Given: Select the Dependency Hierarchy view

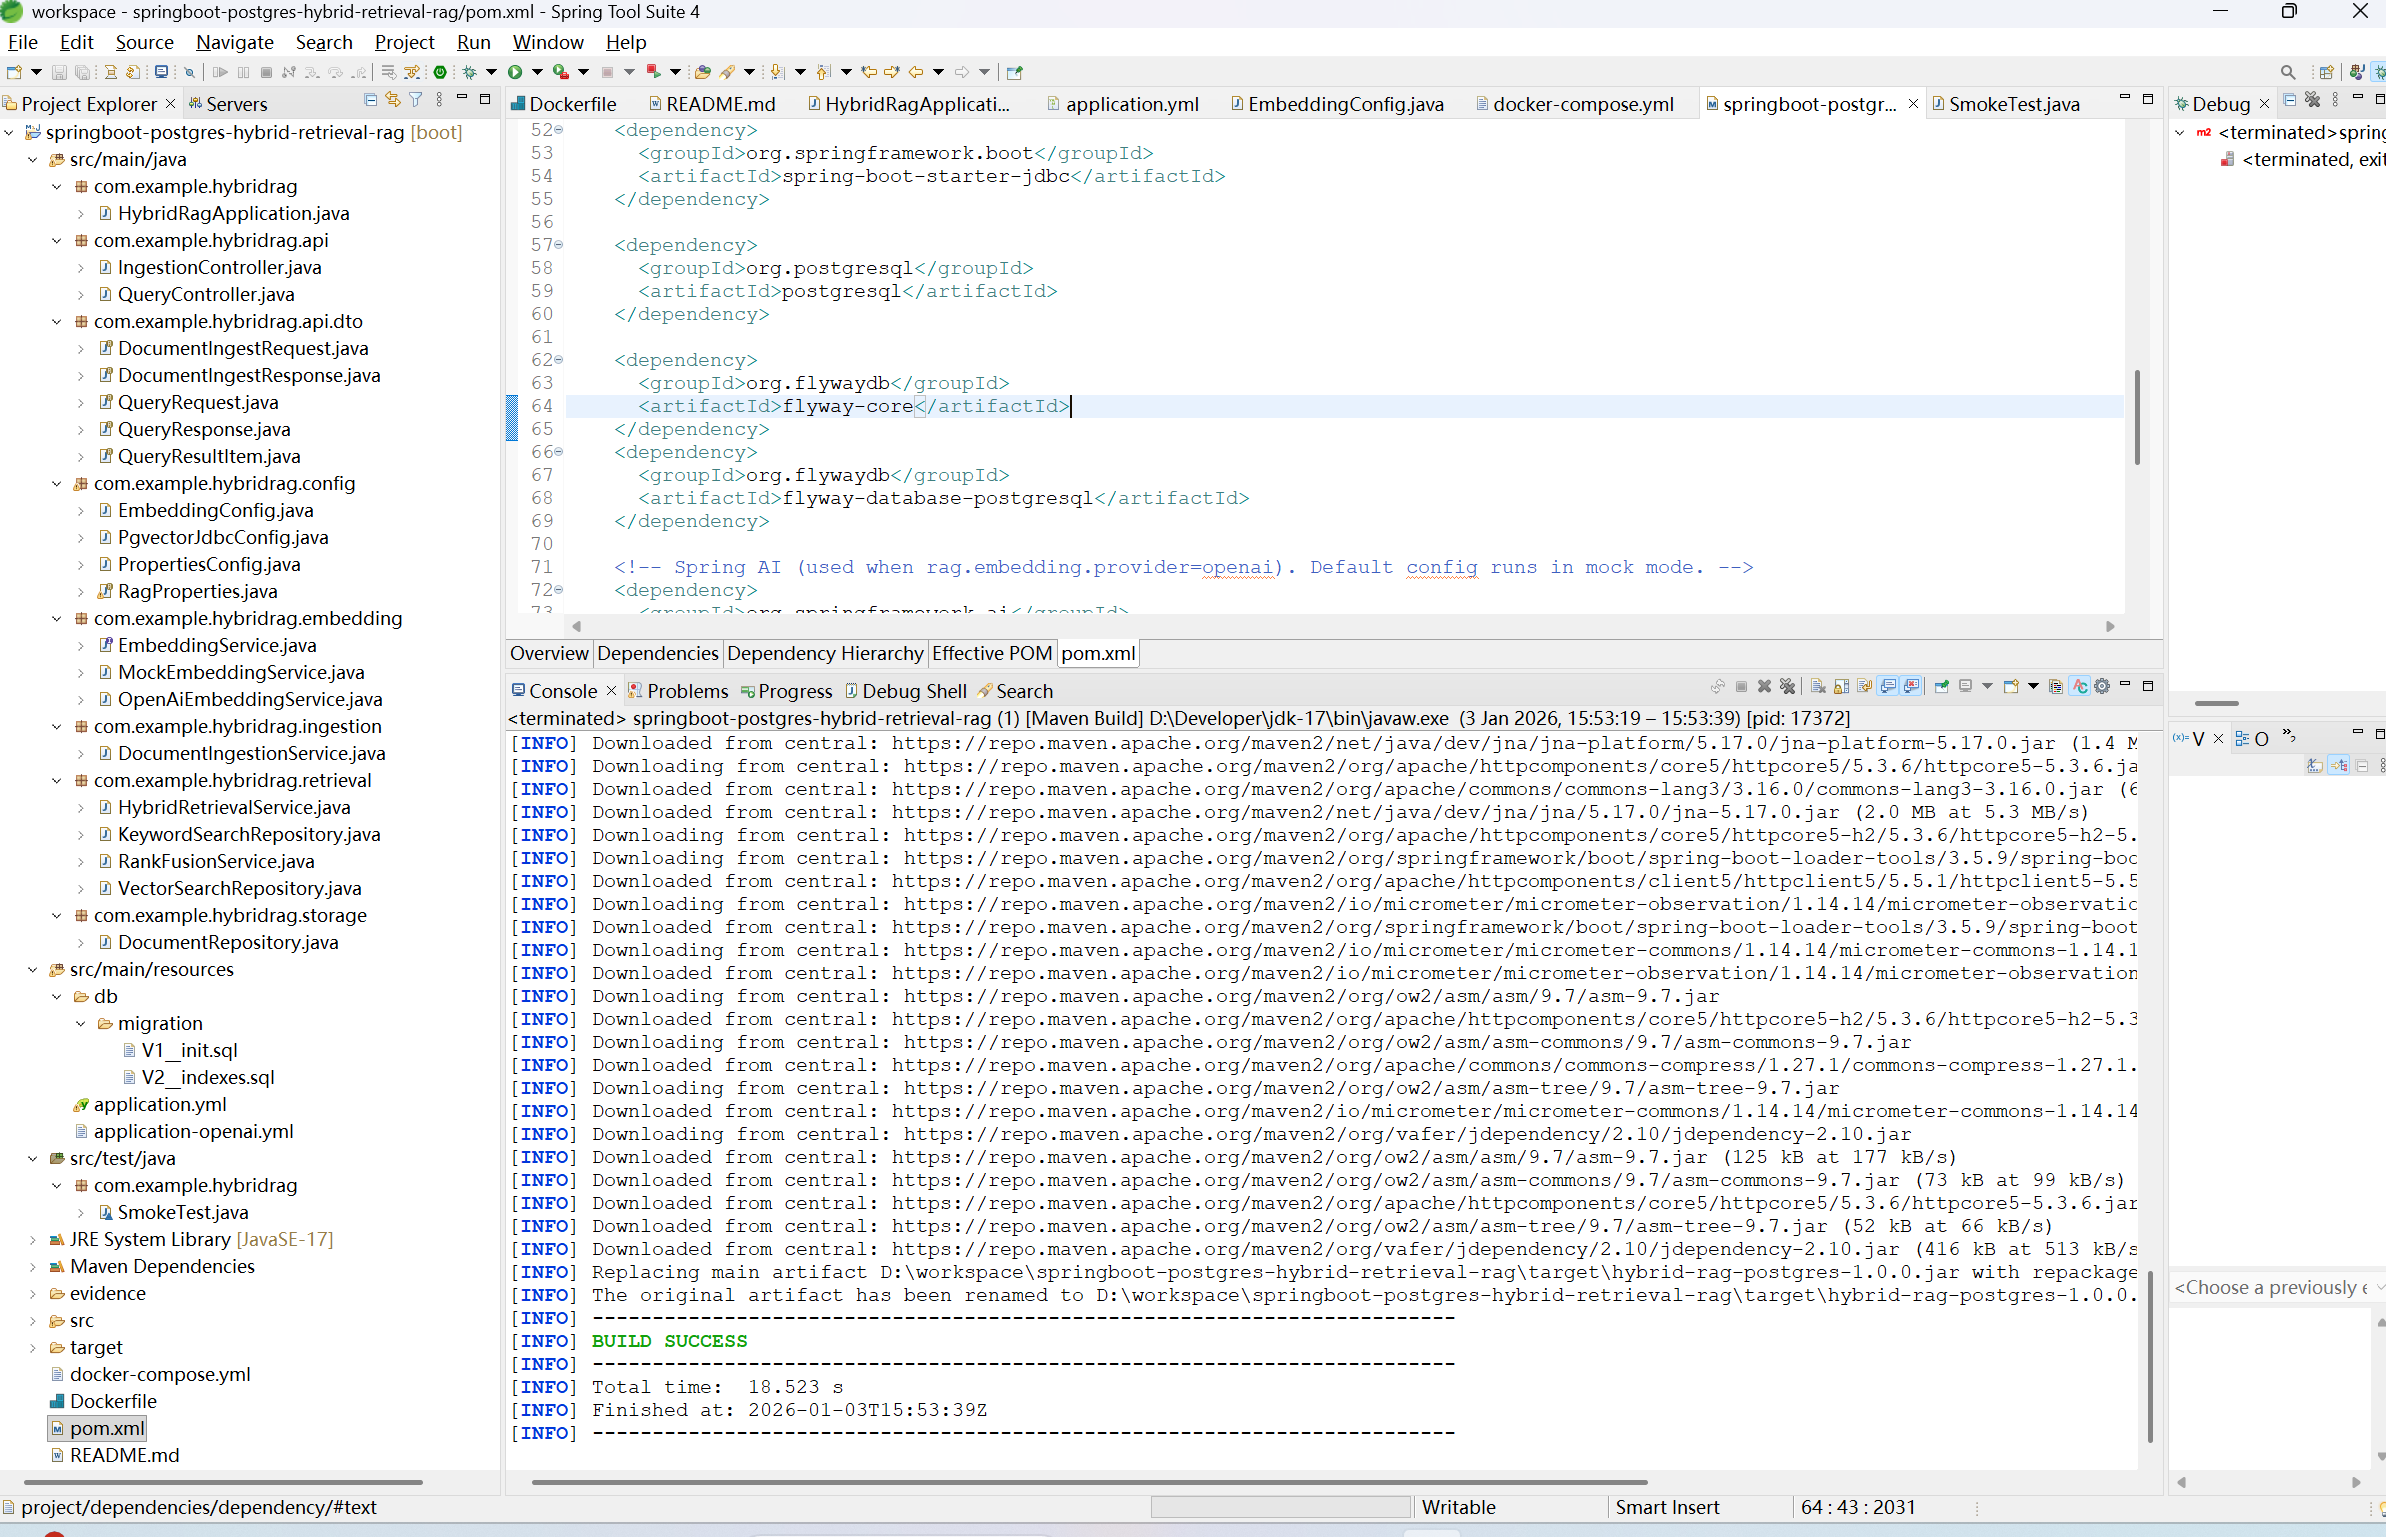Looking at the screenshot, I should [x=825, y=653].
